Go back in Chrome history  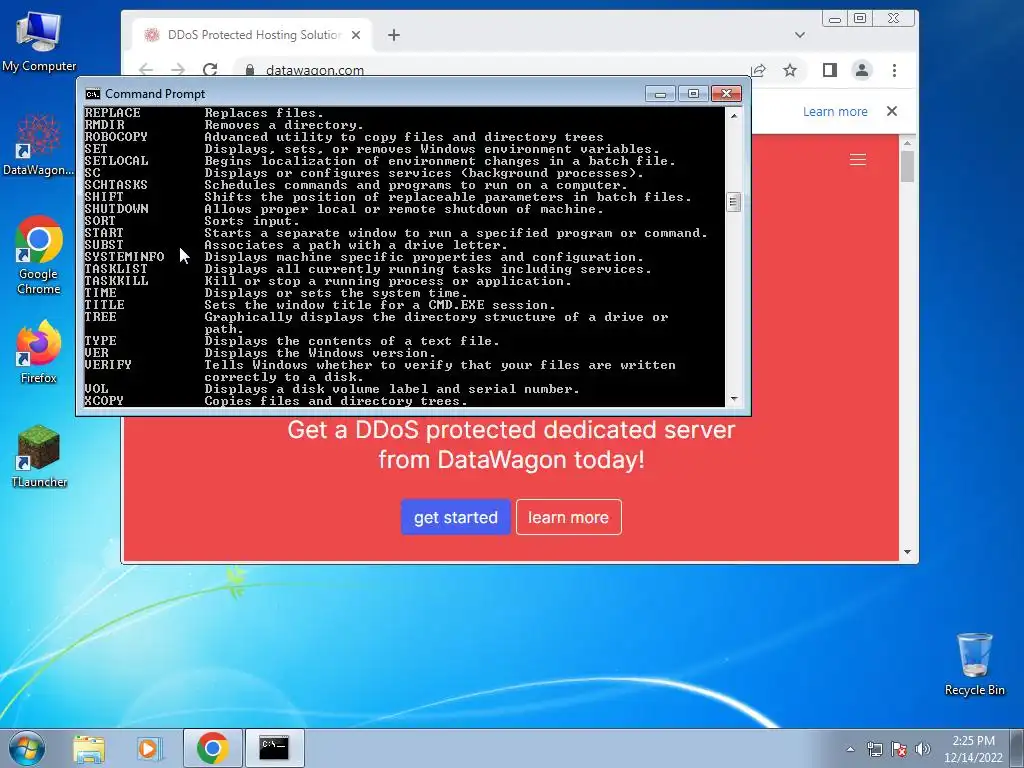(146, 70)
